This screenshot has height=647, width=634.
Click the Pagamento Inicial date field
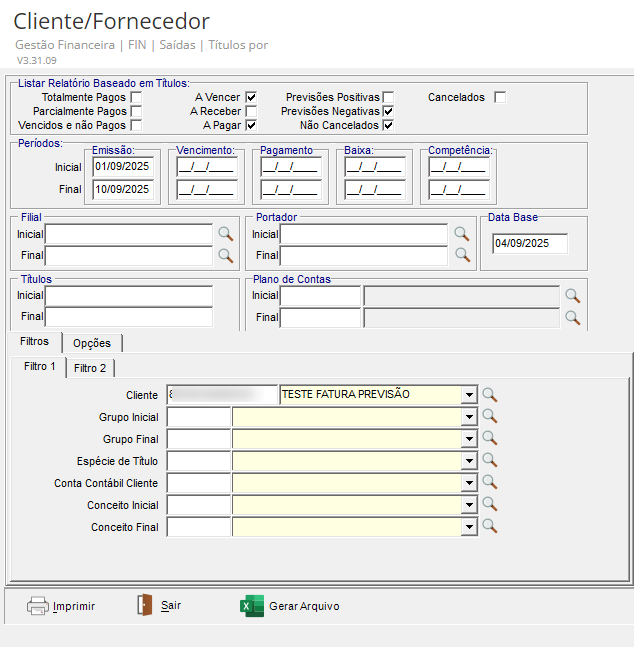pyautogui.click(x=291, y=167)
